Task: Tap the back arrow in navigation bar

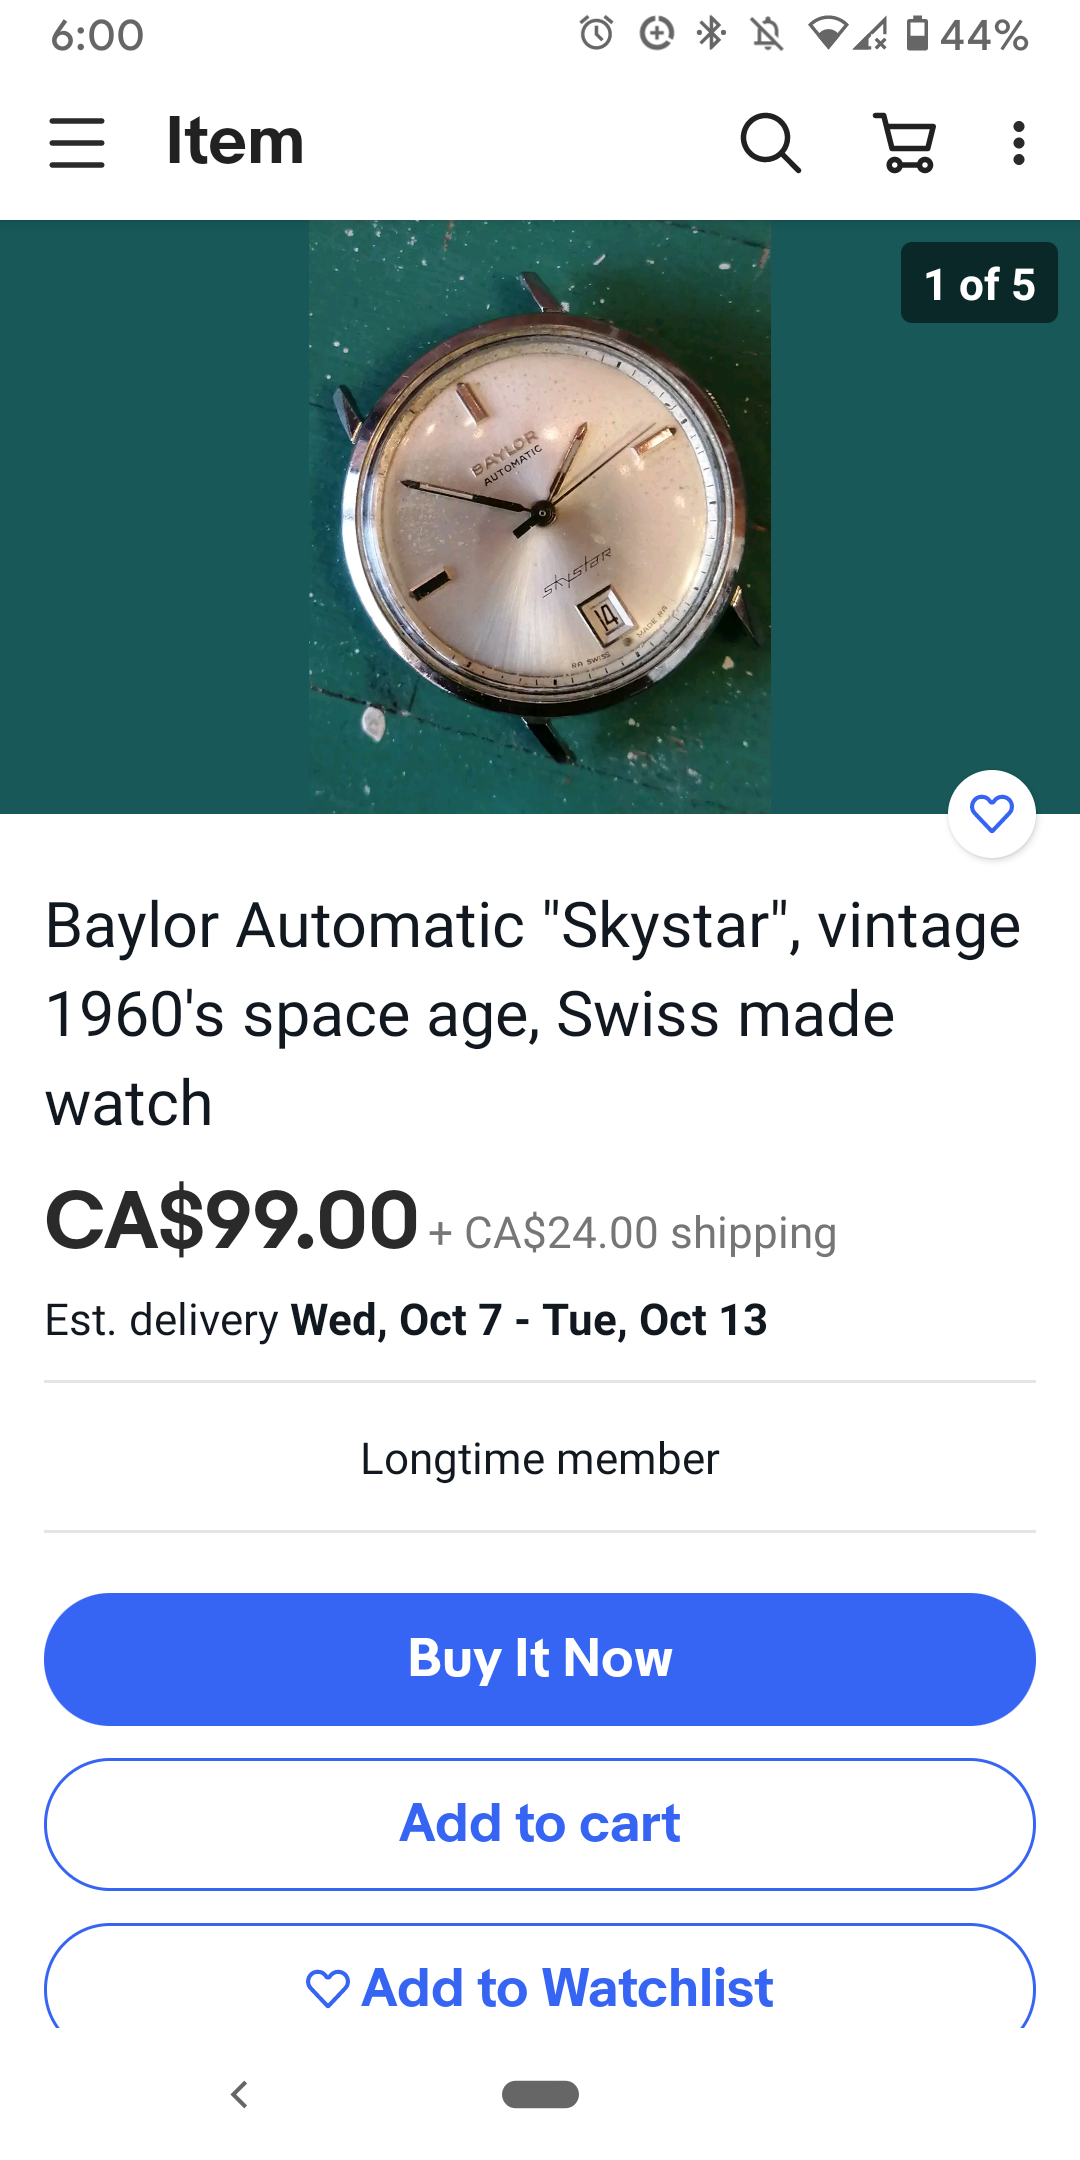Action: [x=239, y=2094]
